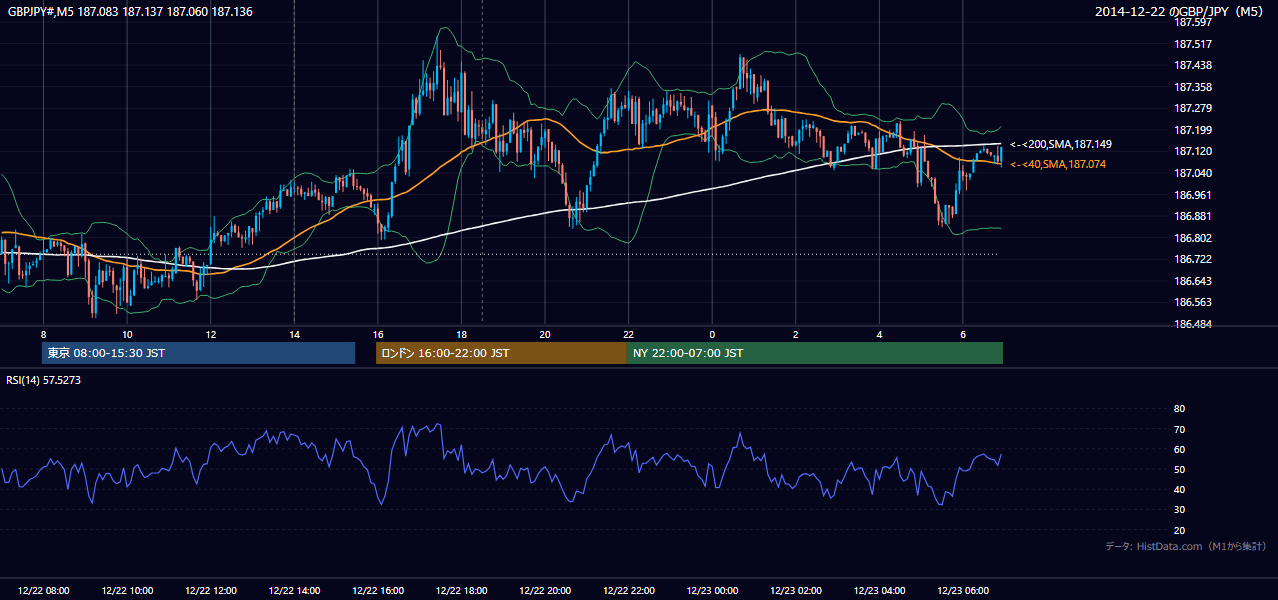Screen dimensions: 1278x600
Task: Click price axis value 187.040
Action: click(x=1194, y=173)
